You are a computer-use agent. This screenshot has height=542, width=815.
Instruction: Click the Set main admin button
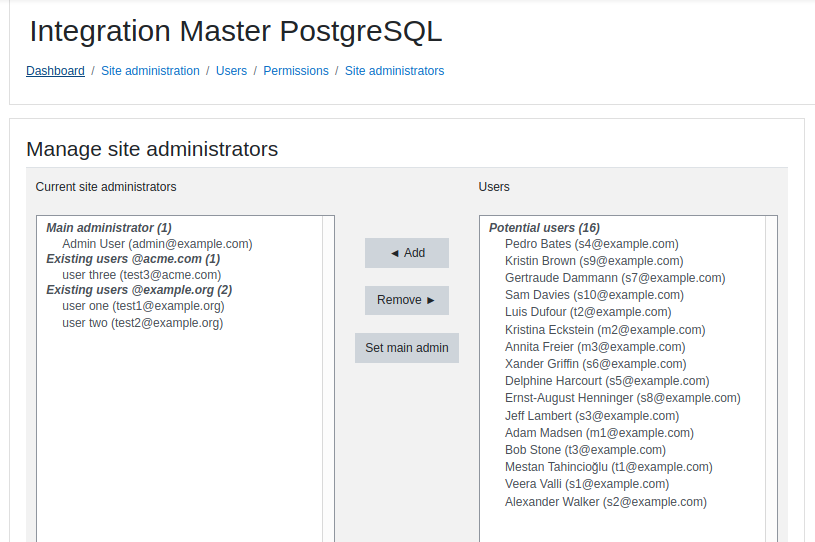[x=406, y=348]
